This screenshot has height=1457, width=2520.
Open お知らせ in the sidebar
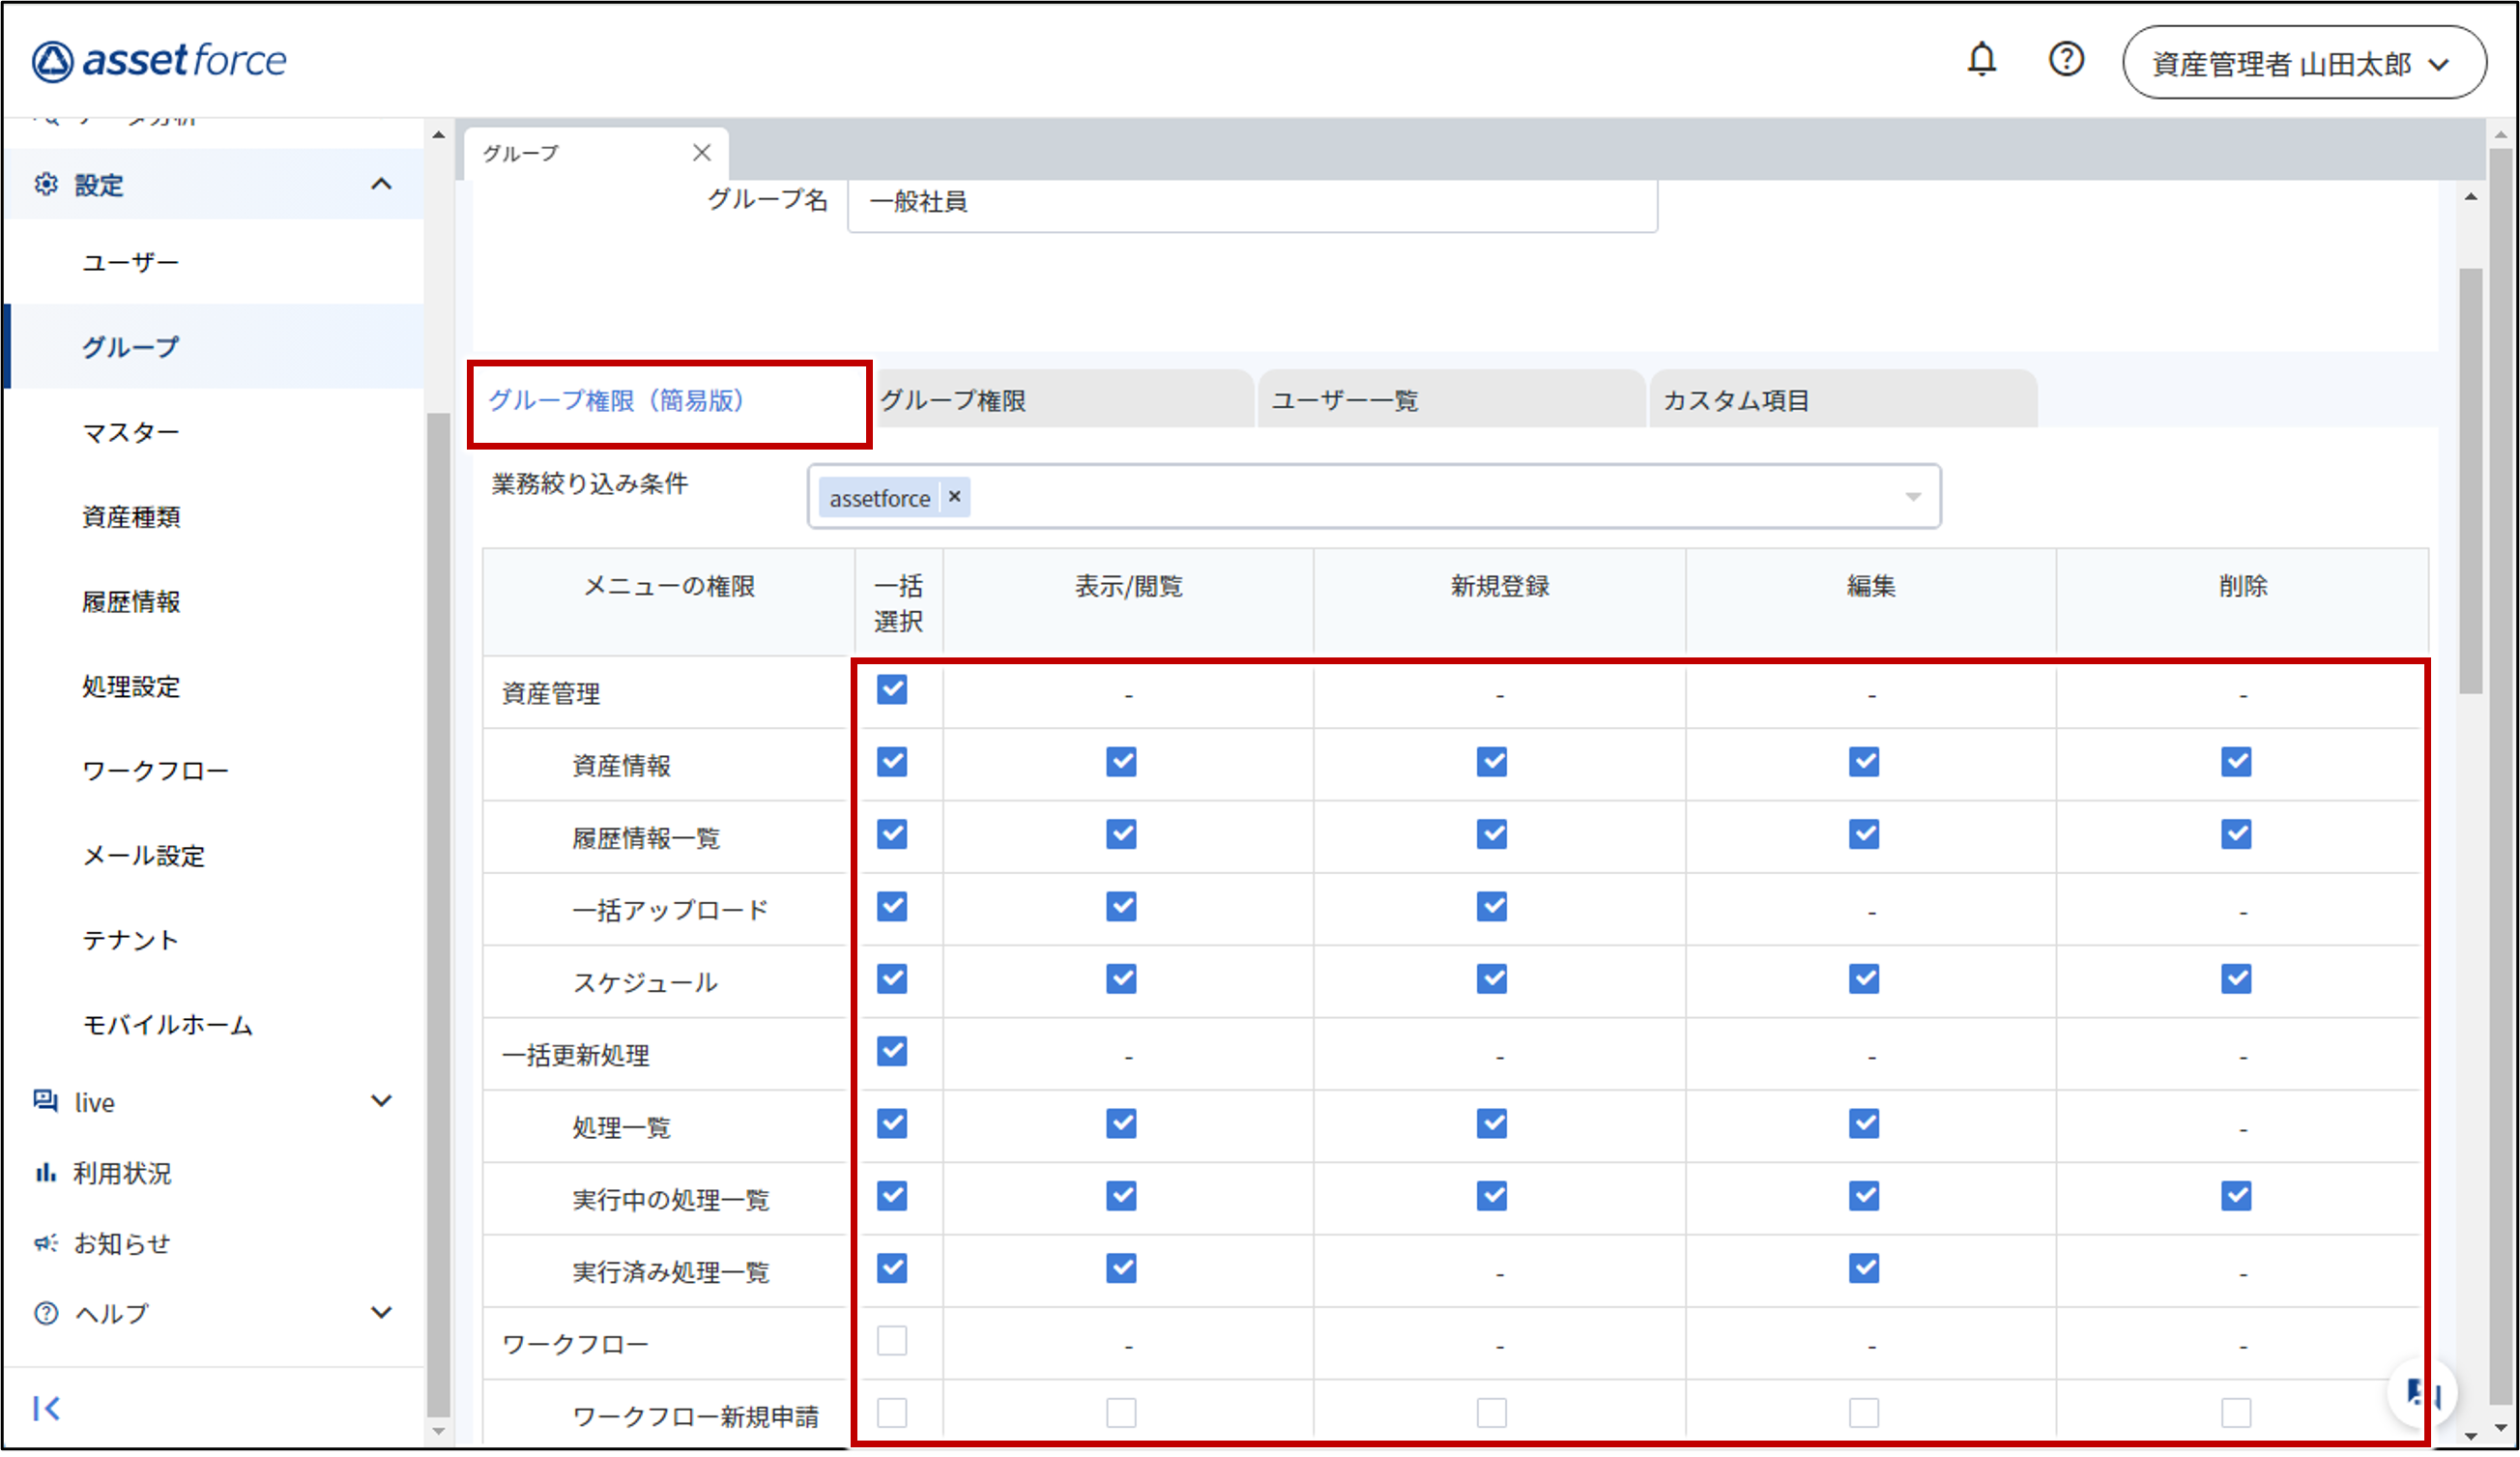pos(122,1243)
